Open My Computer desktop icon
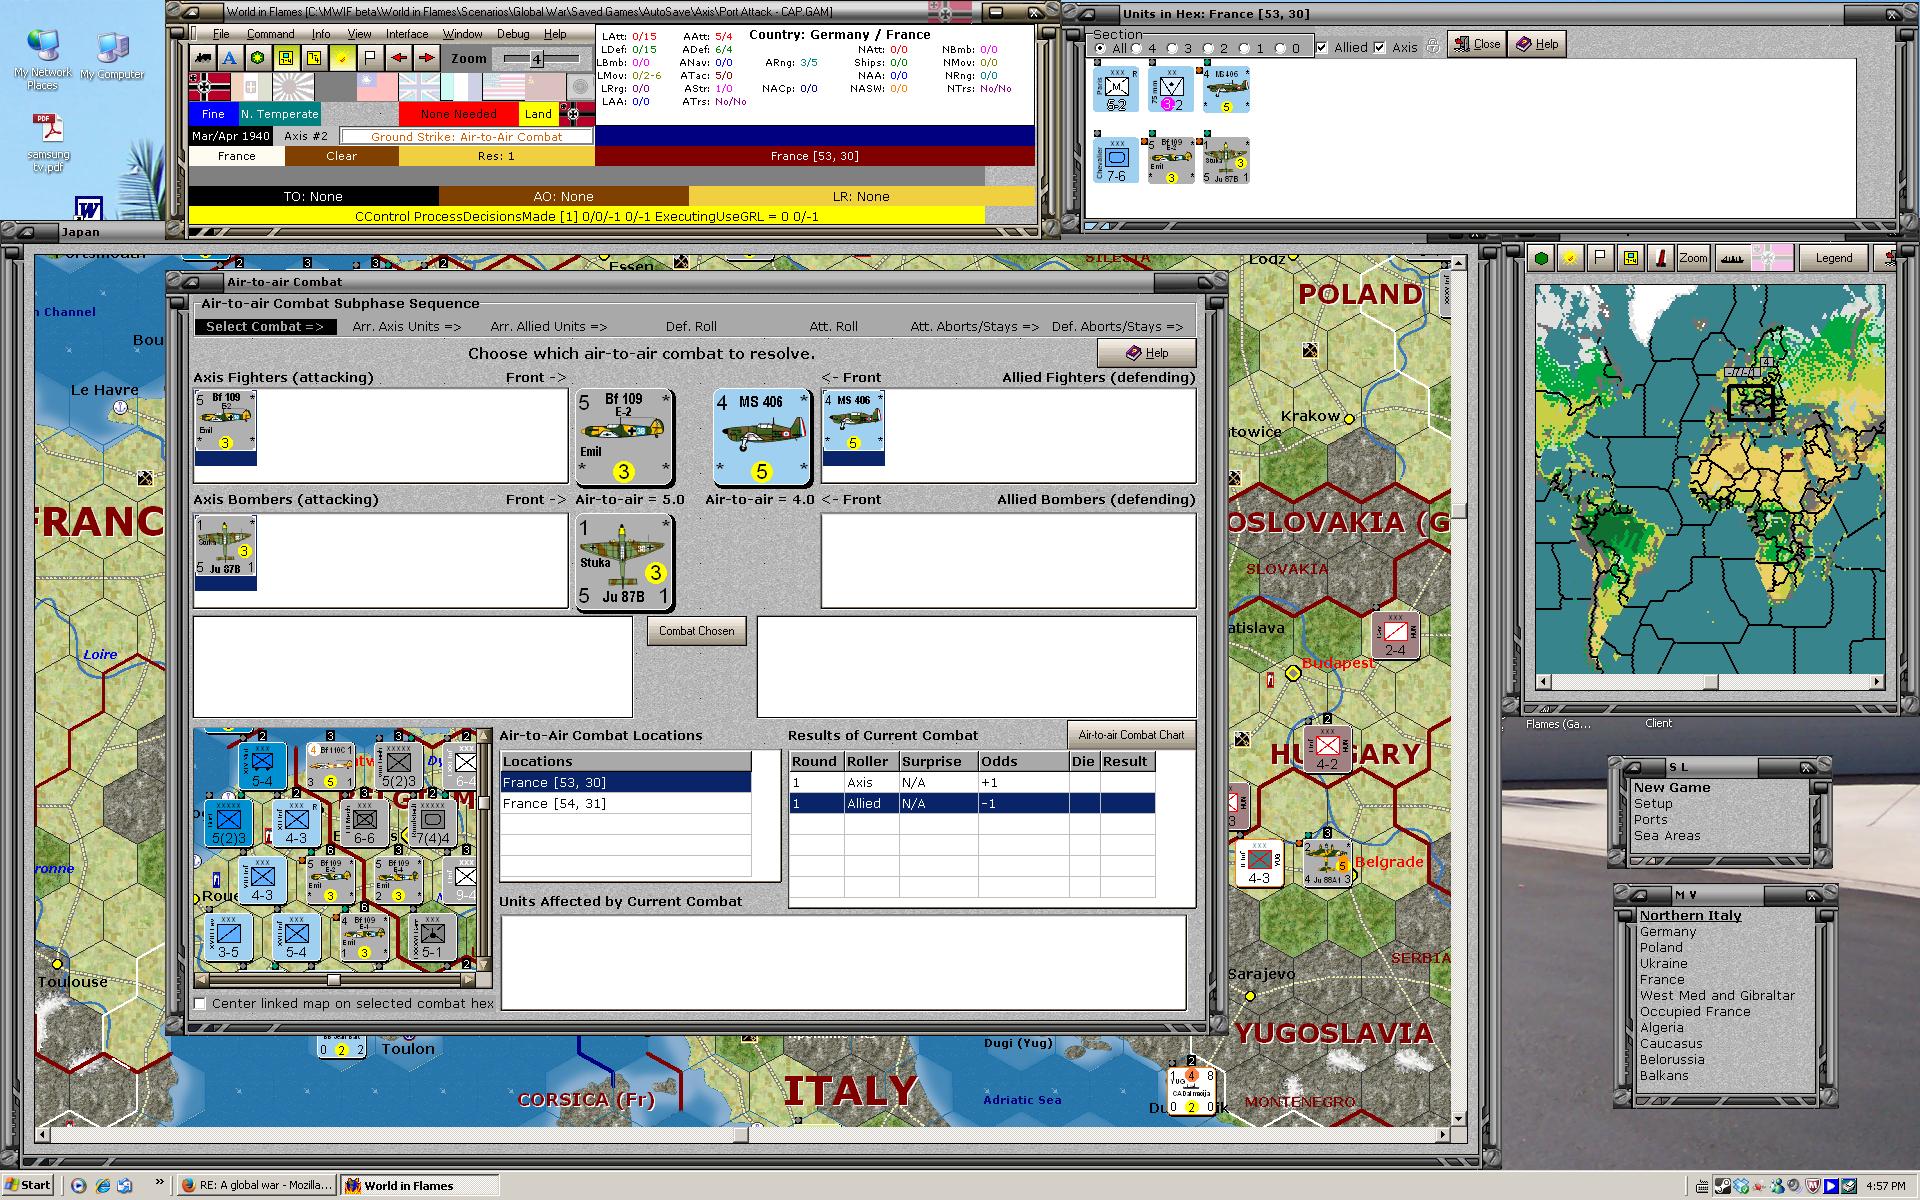1920x1200 pixels. [112, 56]
